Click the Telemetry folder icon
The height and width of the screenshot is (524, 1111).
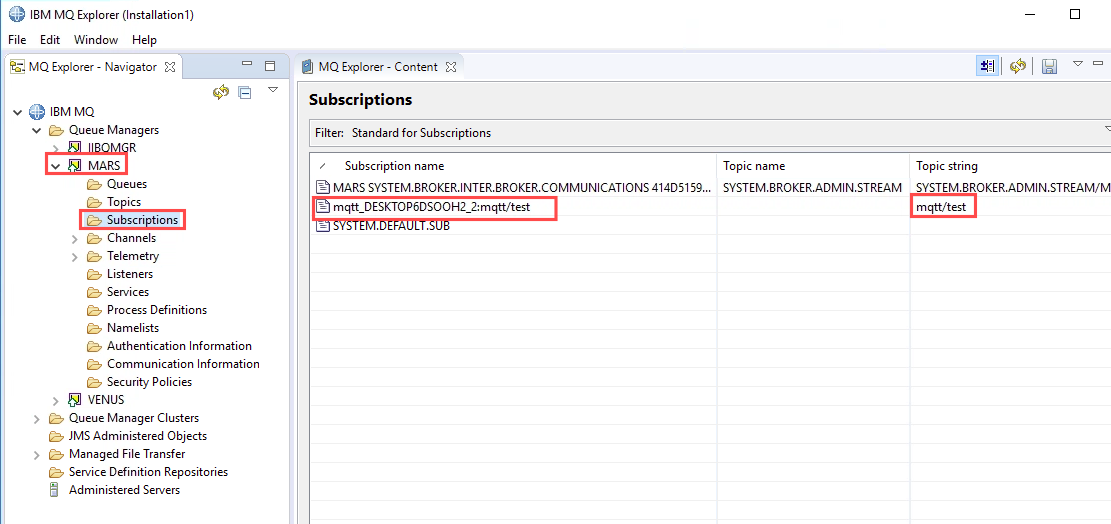point(94,256)
